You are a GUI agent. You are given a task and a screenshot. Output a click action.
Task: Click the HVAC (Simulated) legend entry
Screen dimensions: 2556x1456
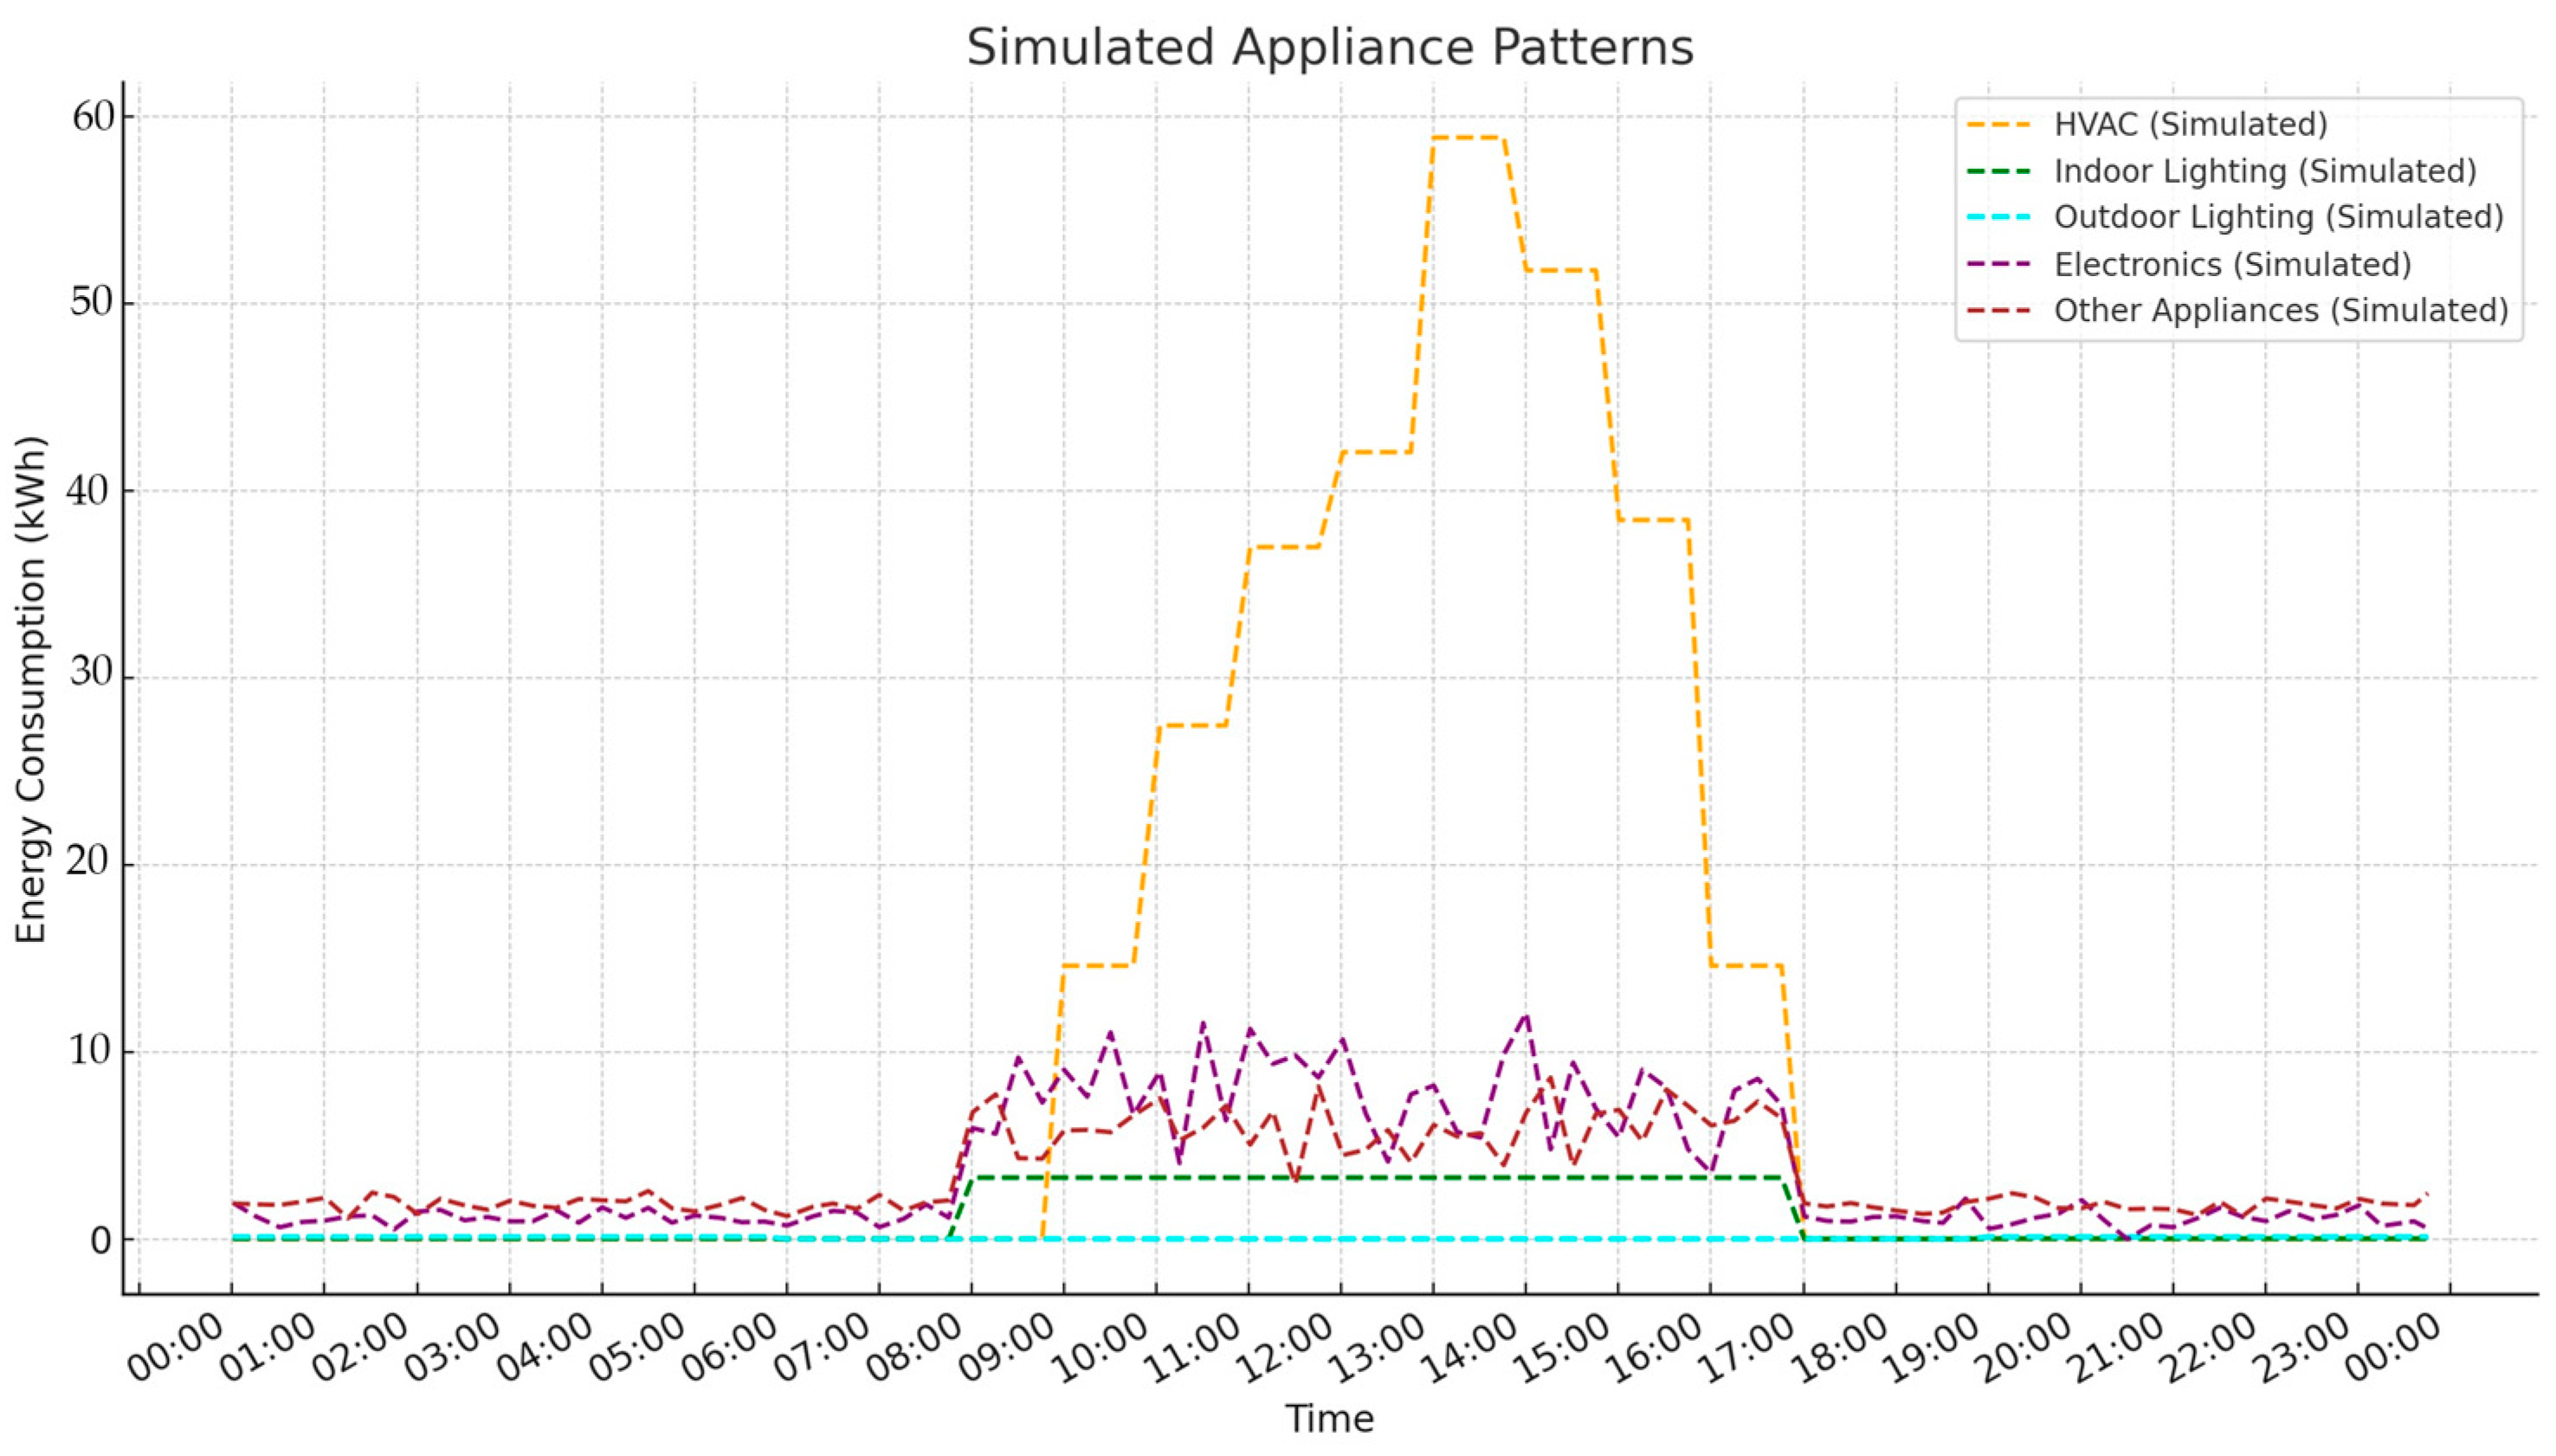2190,125
